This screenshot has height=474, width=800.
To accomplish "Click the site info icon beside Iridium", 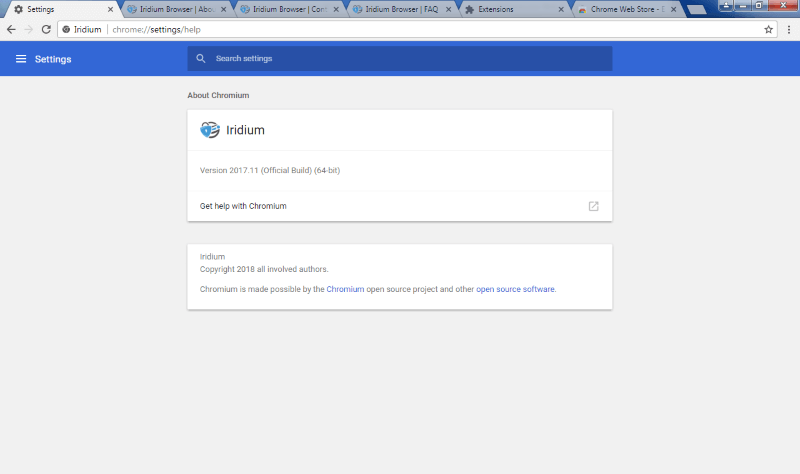I will tap(66, 30).
